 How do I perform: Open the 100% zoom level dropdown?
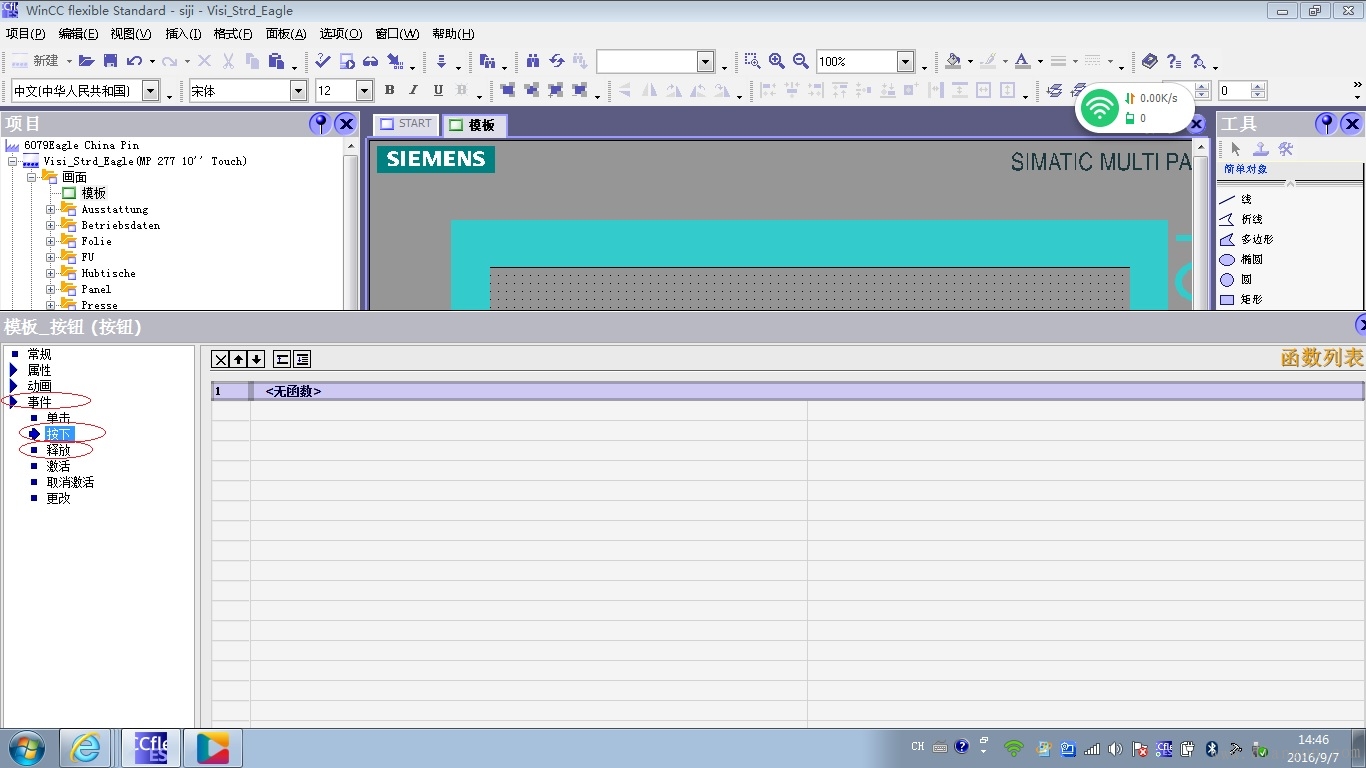click(905, 62)
